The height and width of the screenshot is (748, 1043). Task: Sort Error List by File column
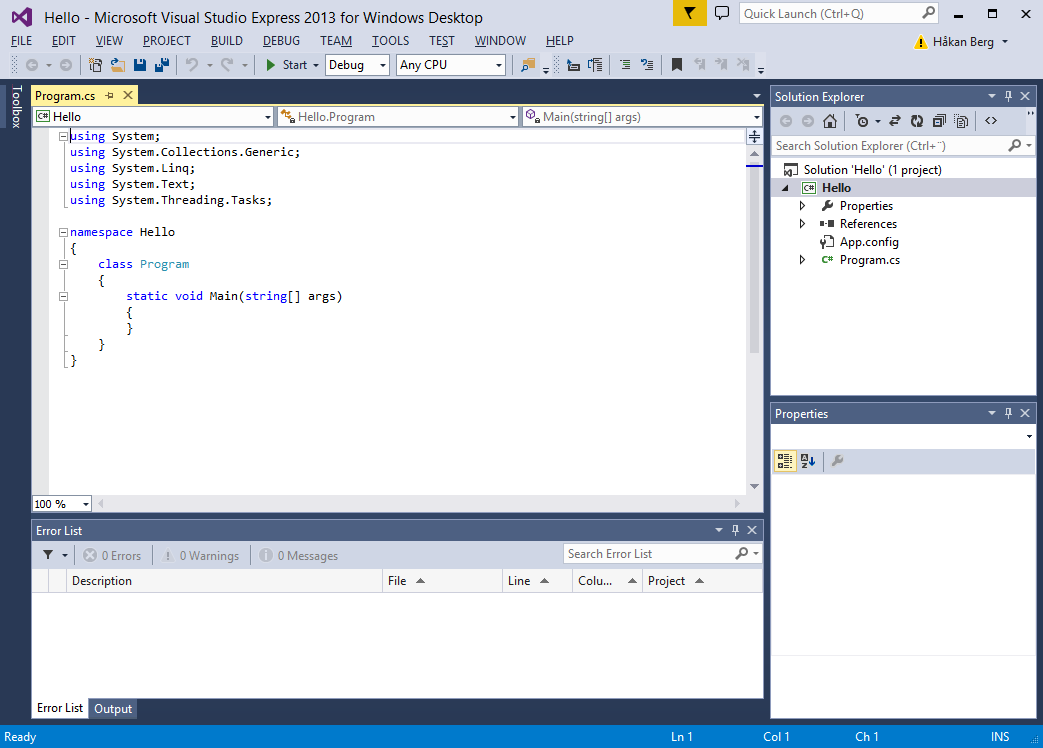442,581
